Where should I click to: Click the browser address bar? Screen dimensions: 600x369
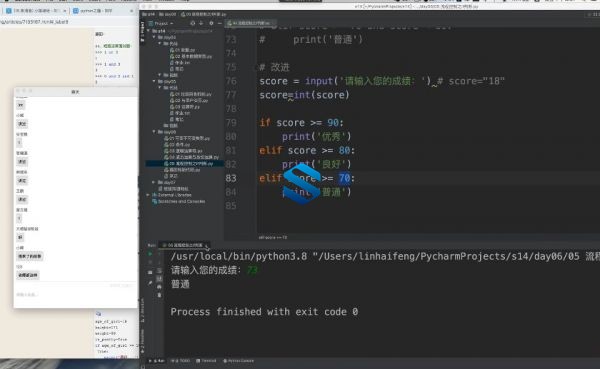tap(69, 22)
